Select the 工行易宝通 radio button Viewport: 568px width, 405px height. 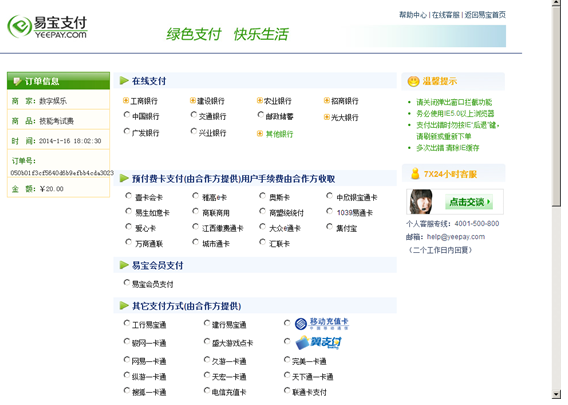[126, 323]
